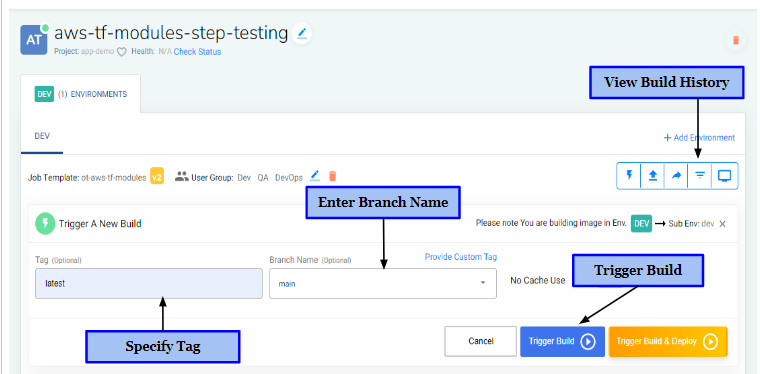Delete the job template with the red trash icon
The width and height of the screenshot is (760, 374).
(x=332, y=176)
